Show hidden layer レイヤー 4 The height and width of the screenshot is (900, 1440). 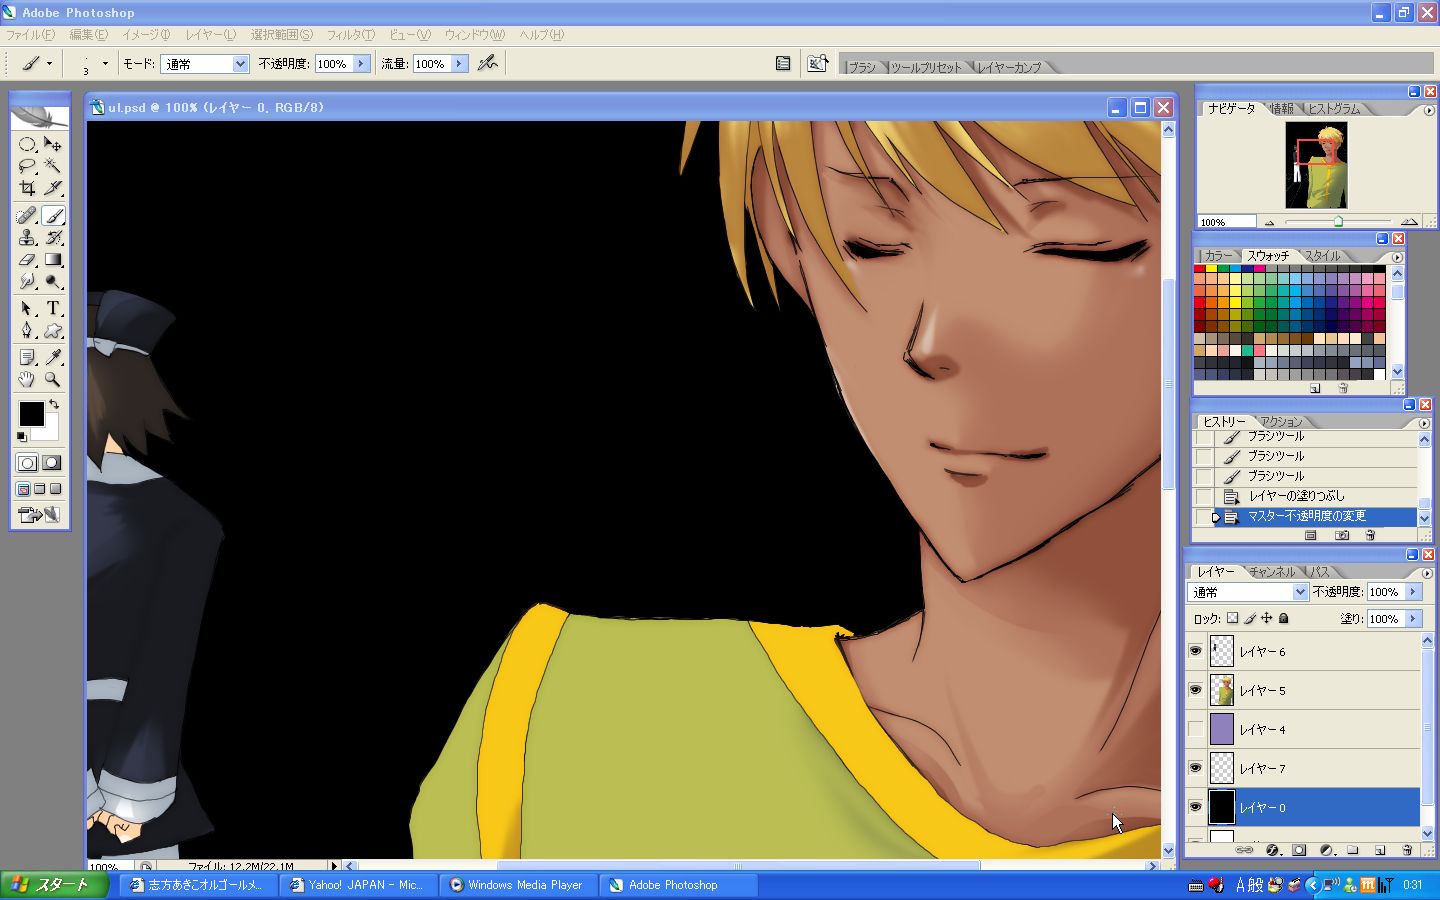pos(1196,729)
